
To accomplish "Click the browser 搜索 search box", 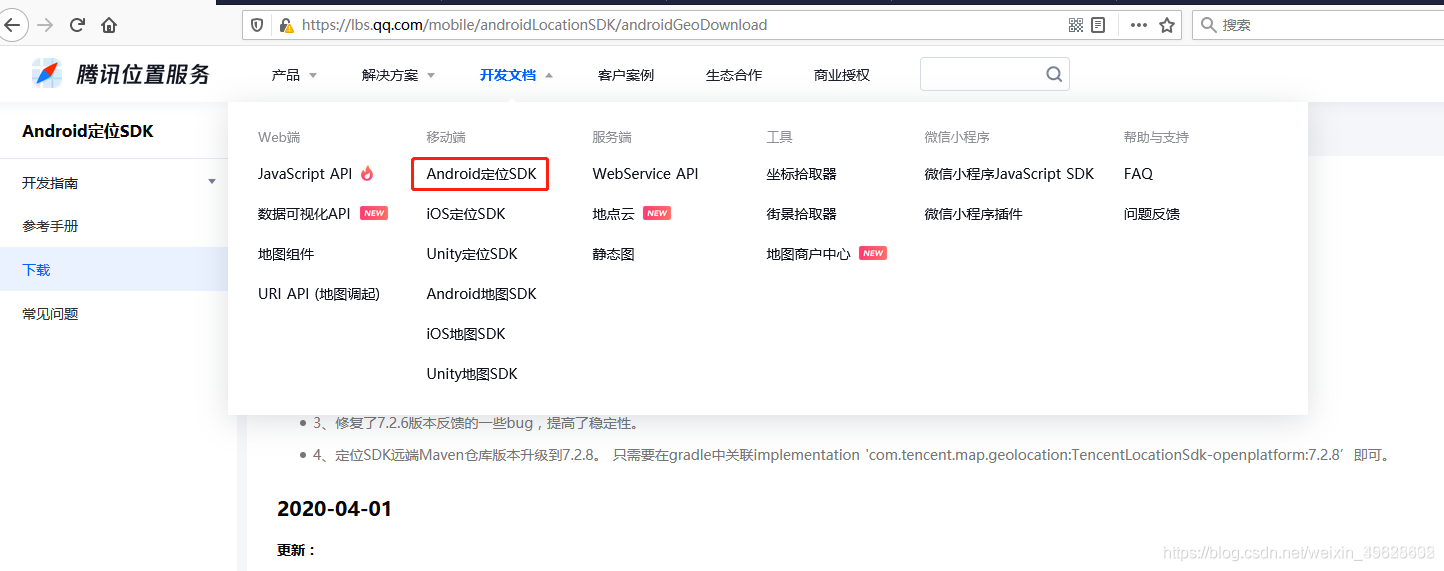I will pos(1318,25).
